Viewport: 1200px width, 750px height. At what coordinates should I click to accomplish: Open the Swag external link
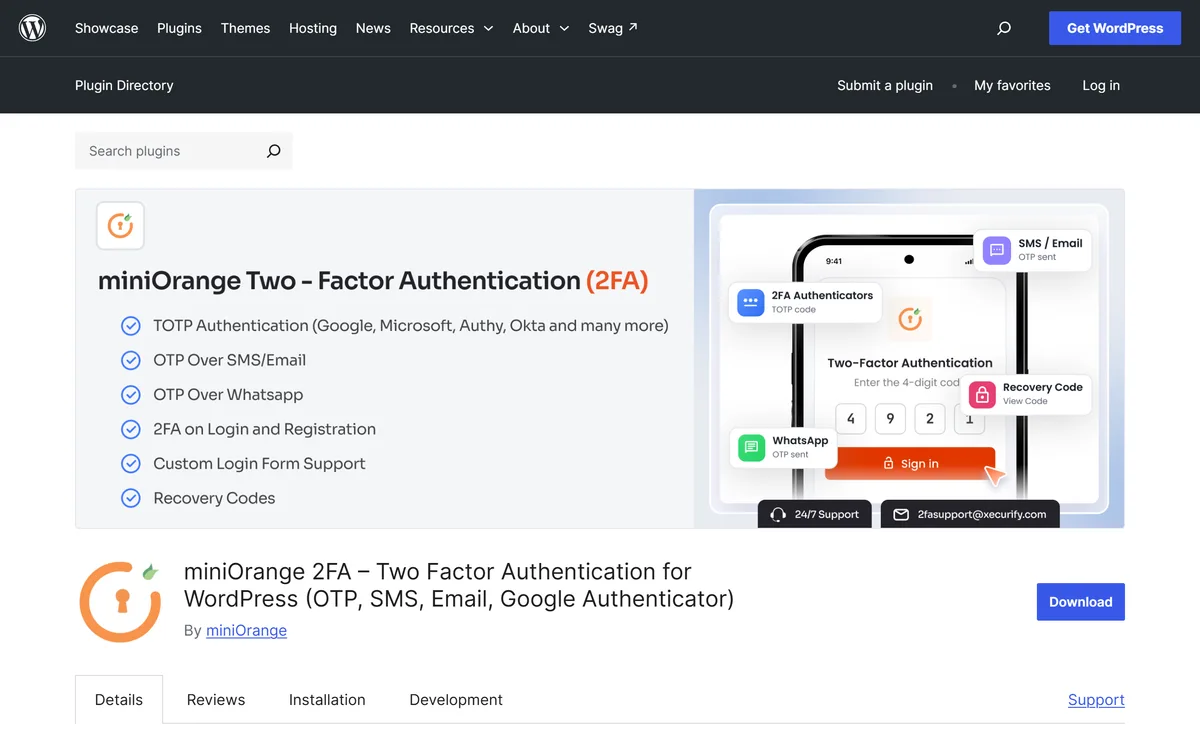coord(613,28)
